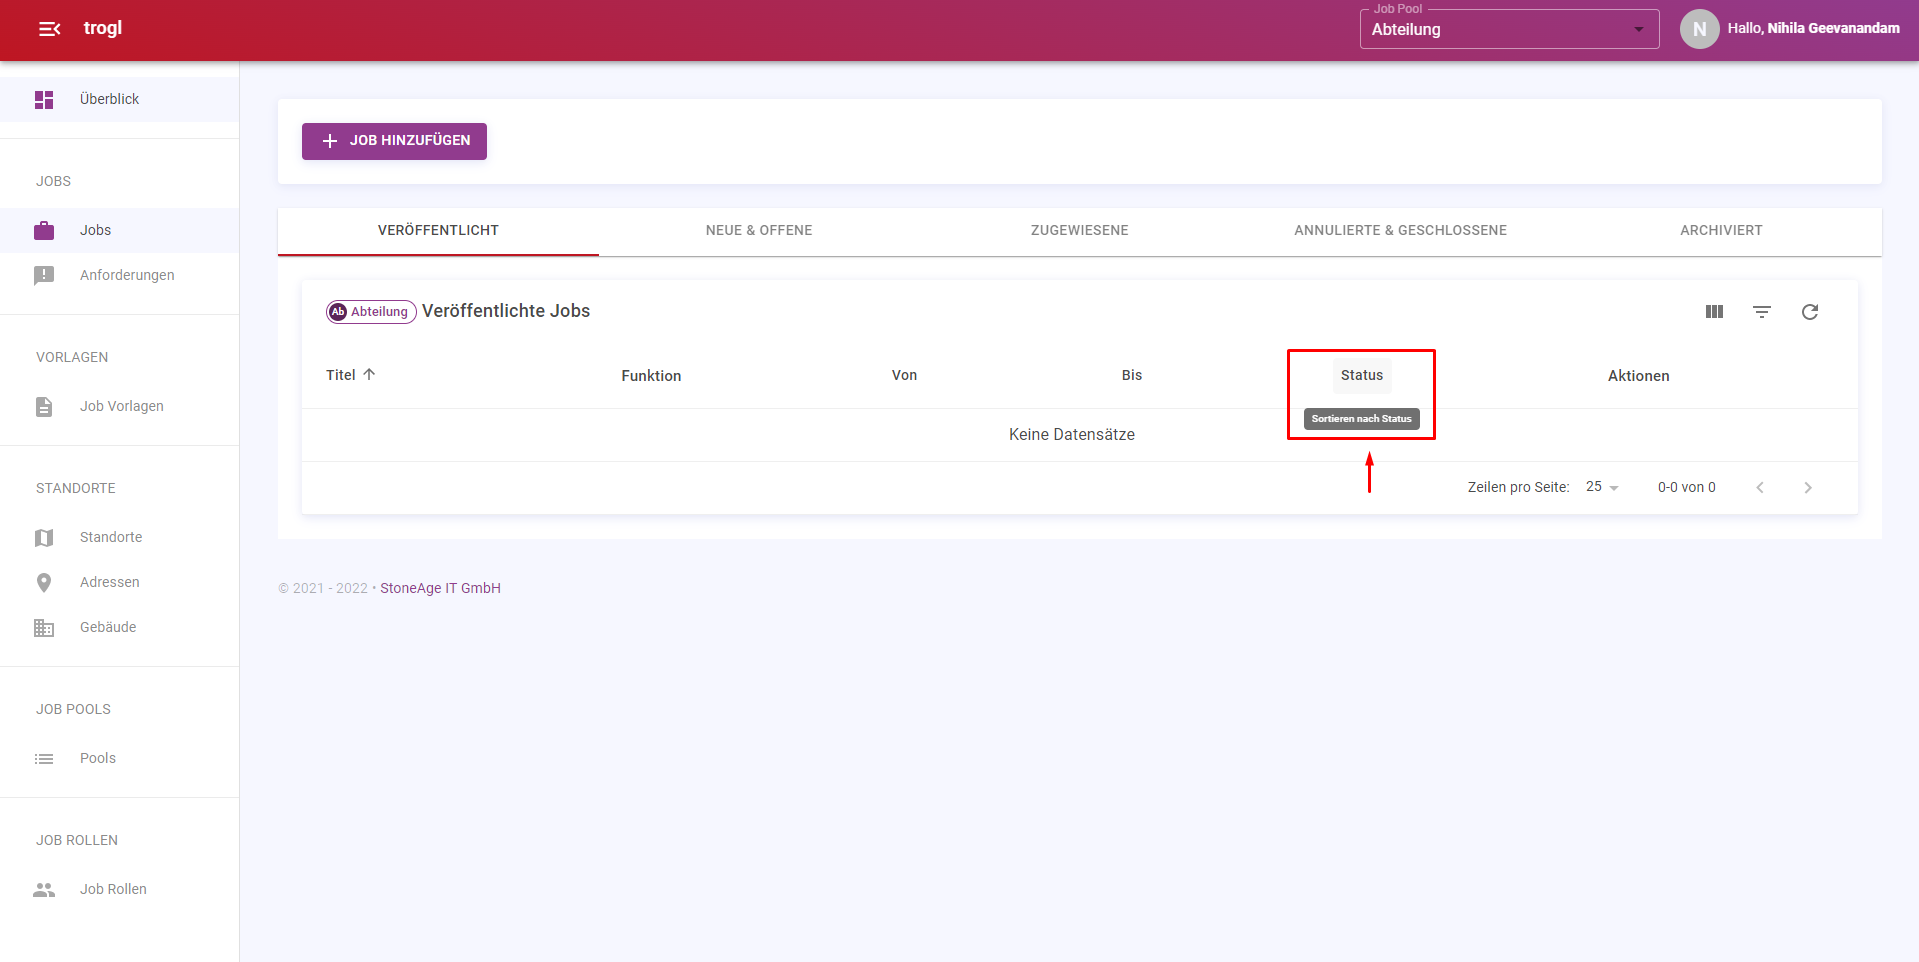Image resolution: width=1919 pixels, height=962 pixels.
Task: Toggle Titel ascending sort arrow
Action: [x=369, y=374]
